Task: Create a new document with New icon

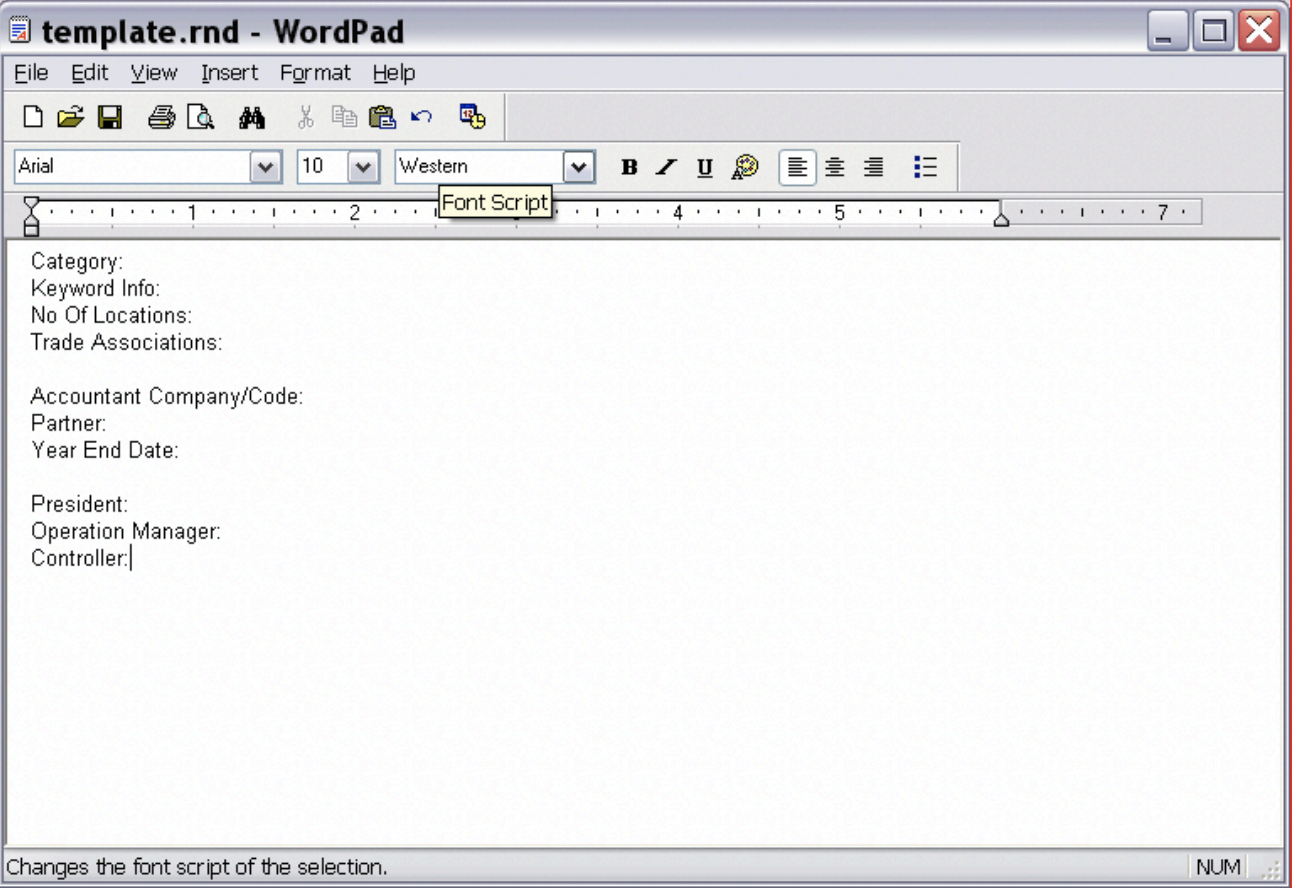Action: point(33,118)
